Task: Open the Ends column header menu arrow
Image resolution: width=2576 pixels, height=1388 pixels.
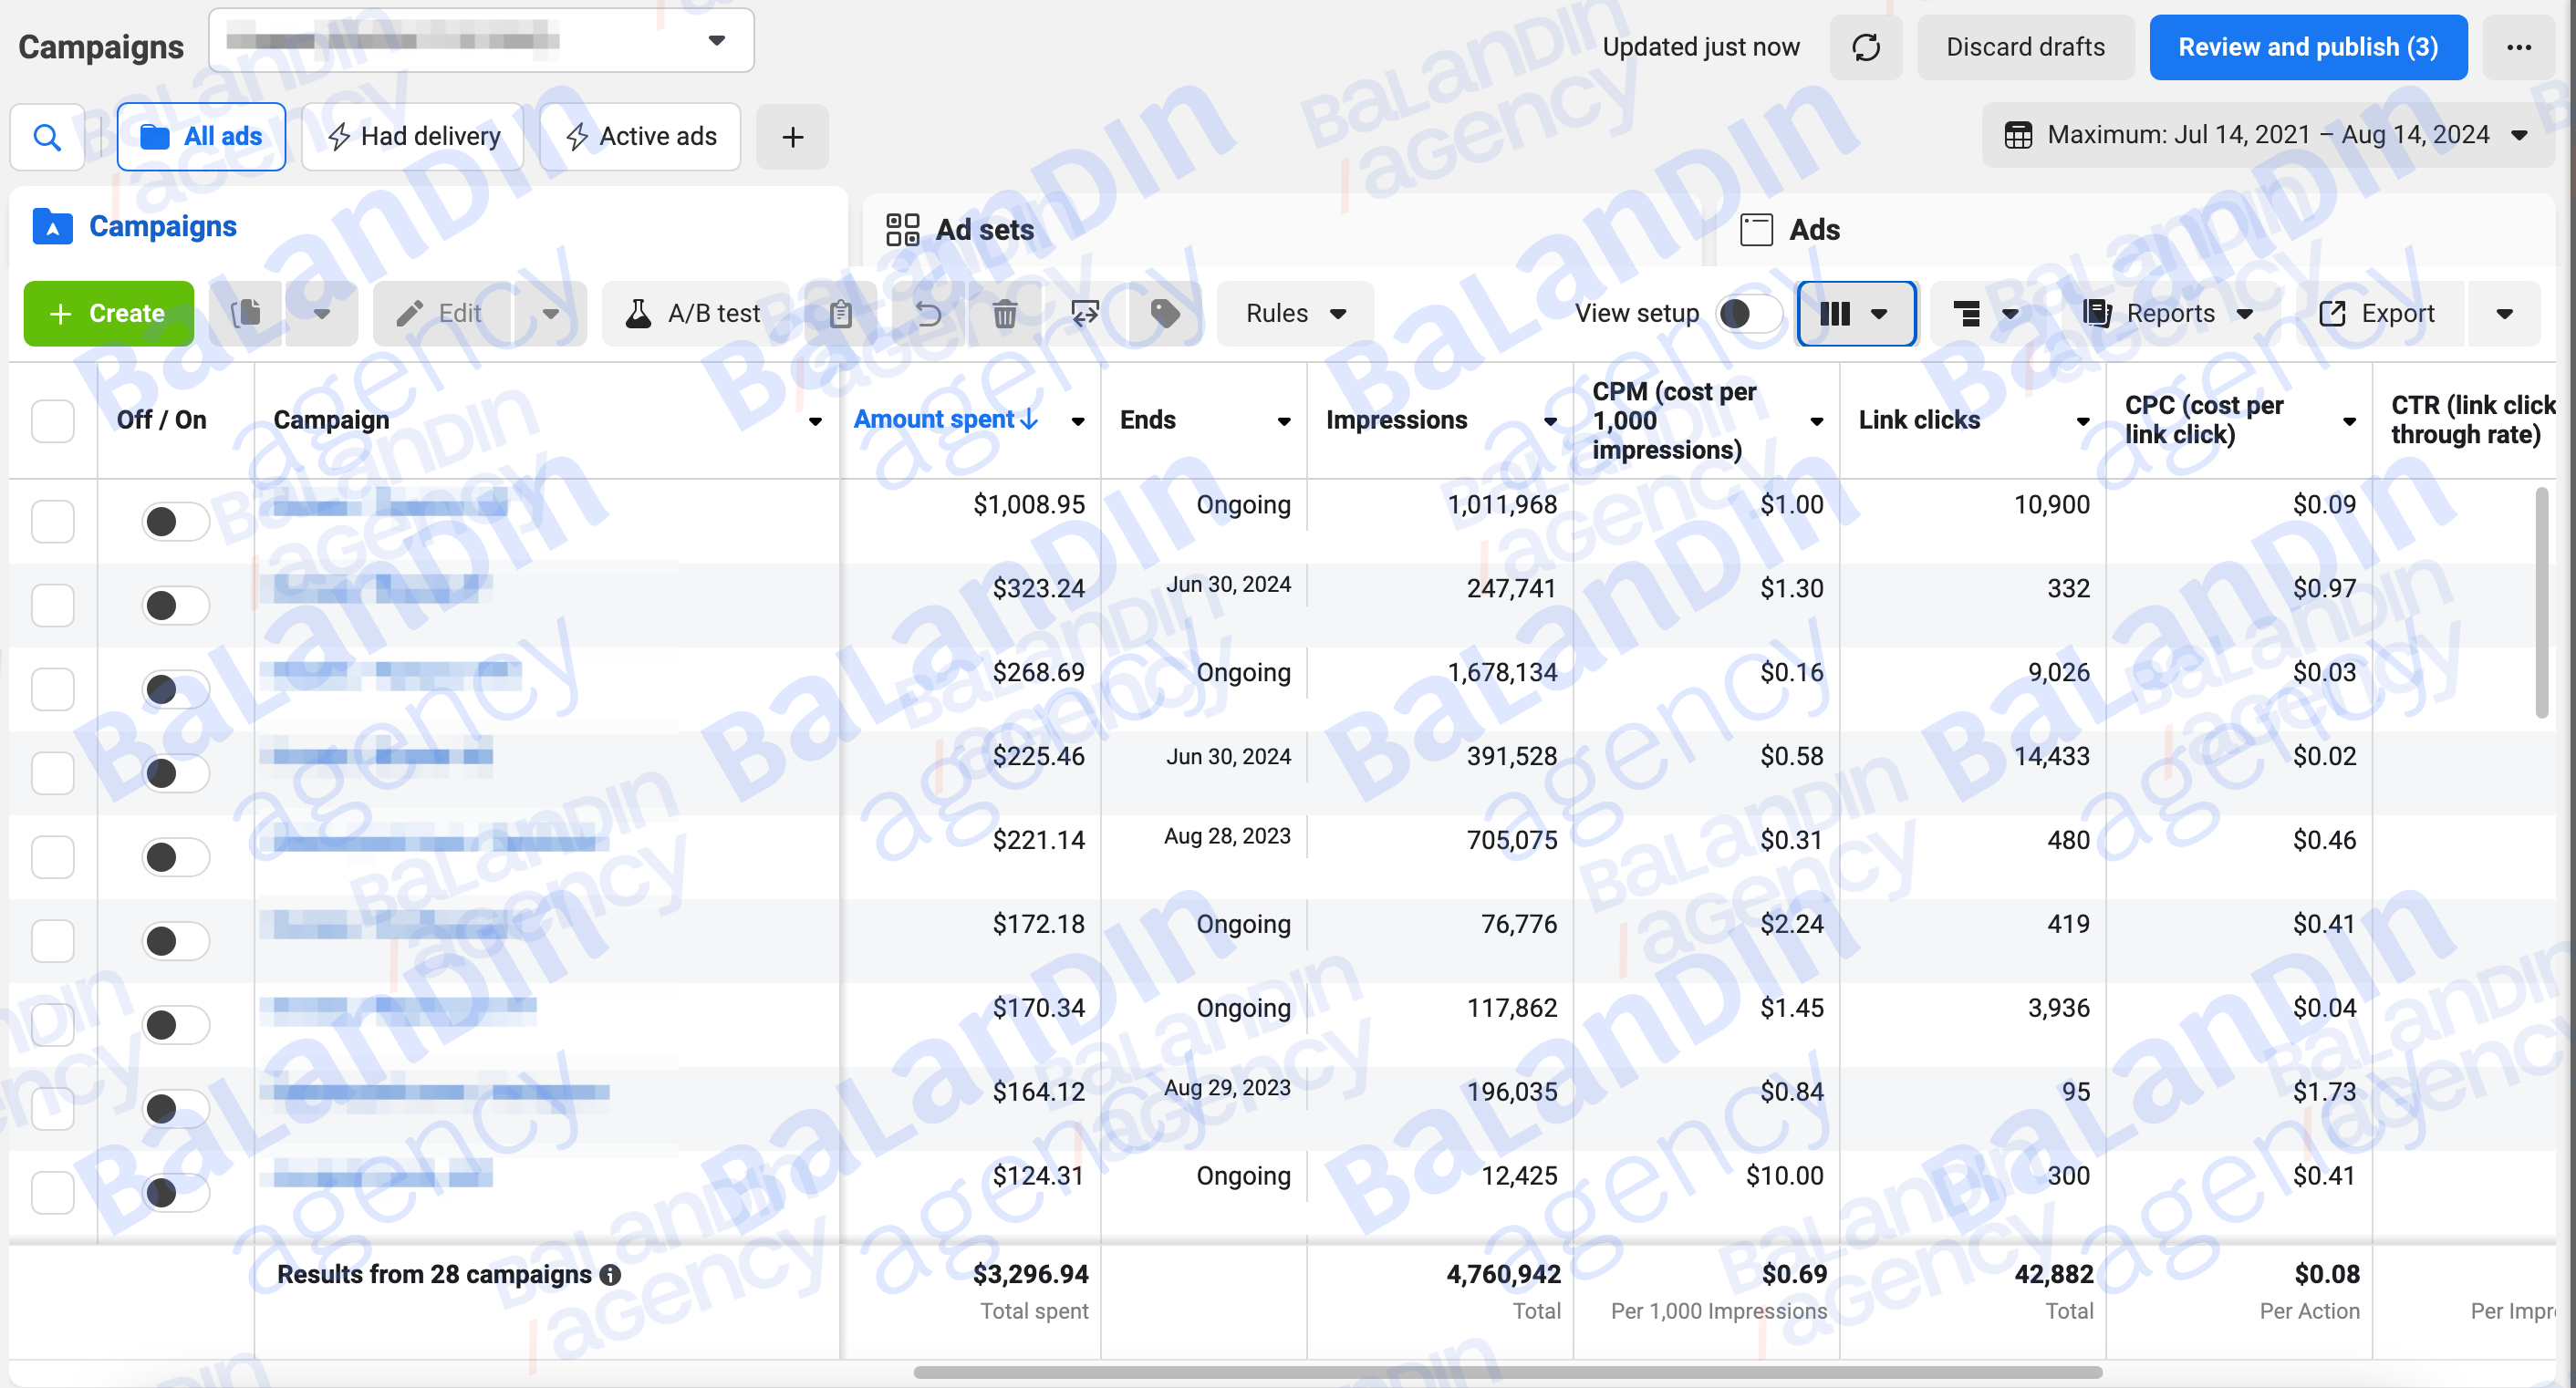Action: (1284, 421)
